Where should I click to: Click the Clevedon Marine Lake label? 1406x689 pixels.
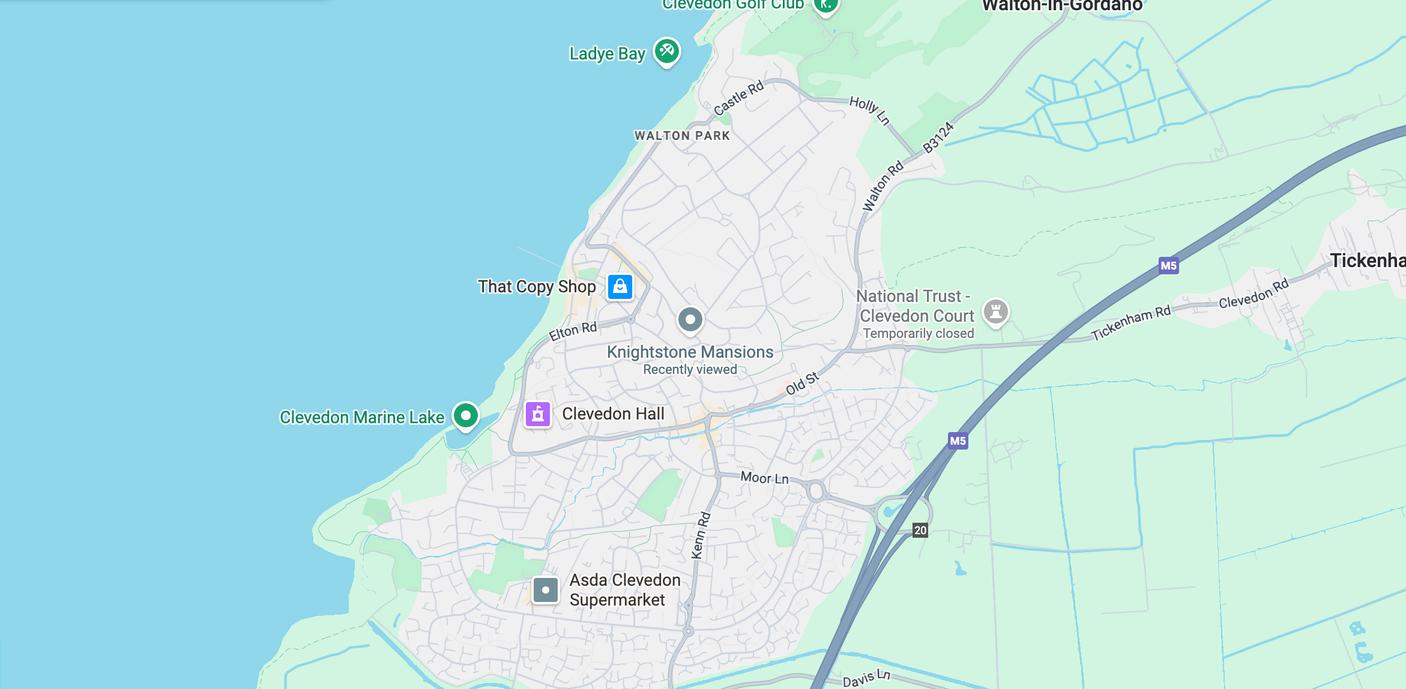[362, 417]
